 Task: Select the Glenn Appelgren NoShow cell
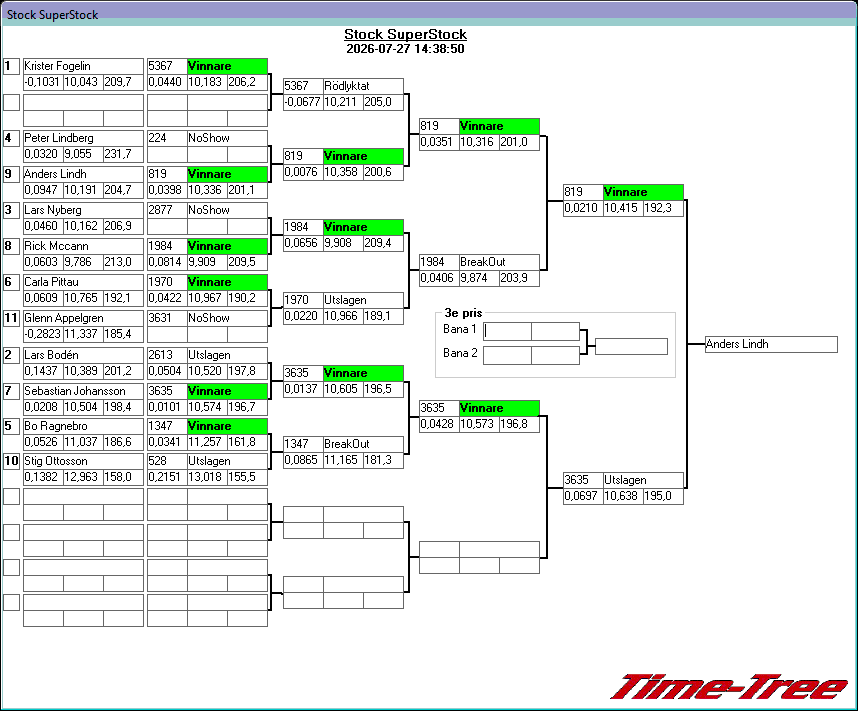[x=227, y=318]
